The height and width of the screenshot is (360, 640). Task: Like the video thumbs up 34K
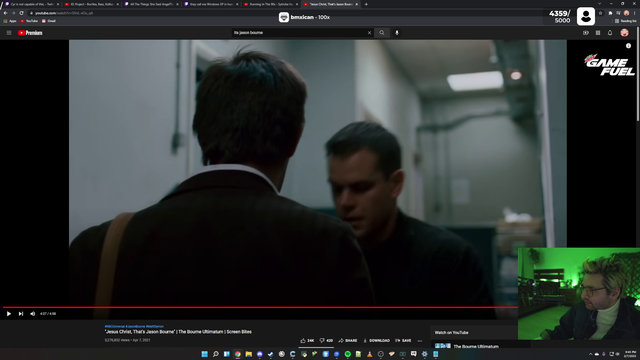pyautogui.click(x=307, y=340)
